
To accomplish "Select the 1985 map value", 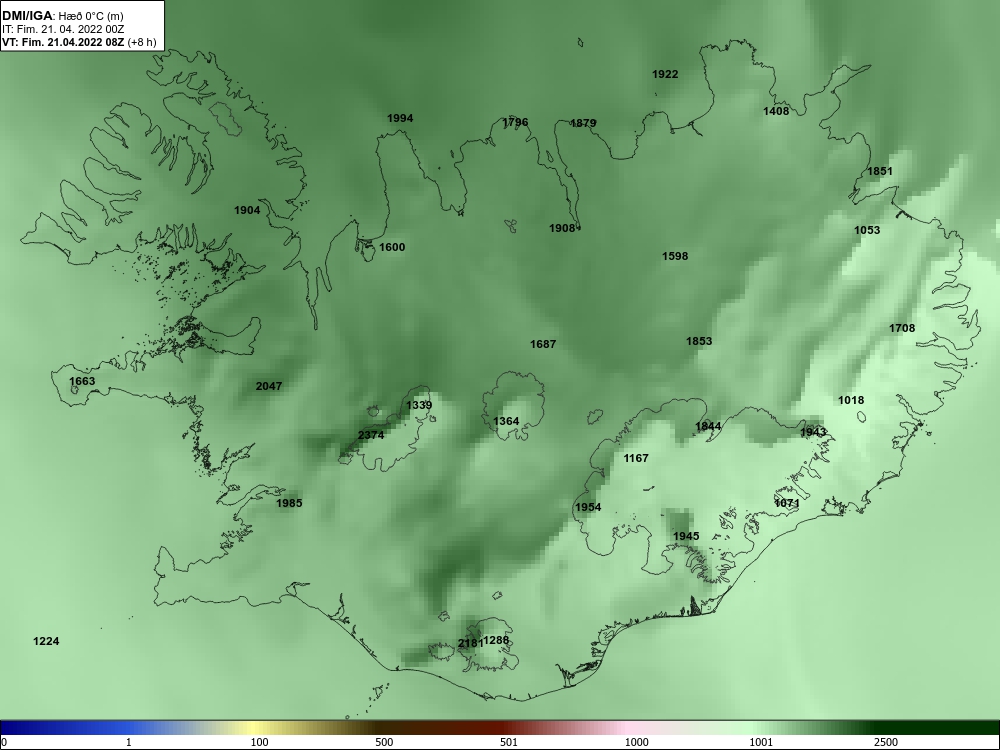I will tap(289, 503).
